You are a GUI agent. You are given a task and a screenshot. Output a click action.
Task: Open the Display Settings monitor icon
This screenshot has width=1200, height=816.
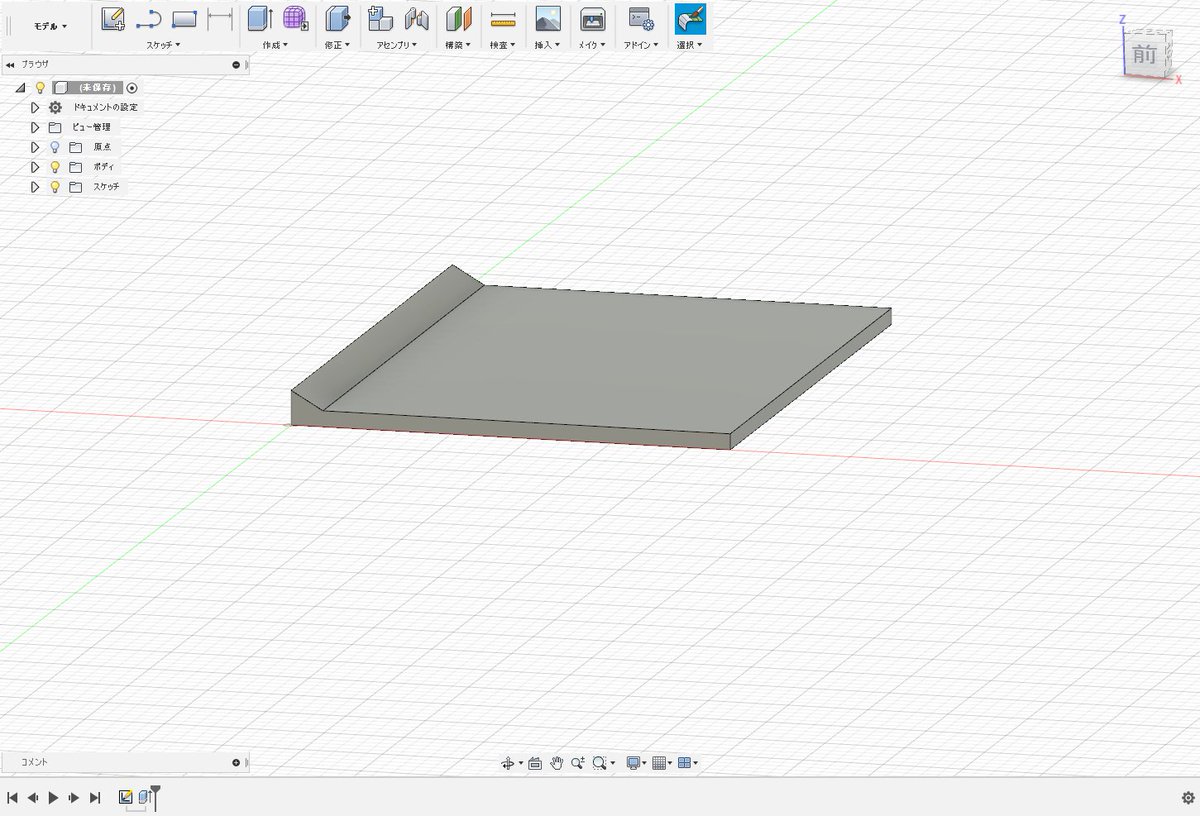pos(633,763)
